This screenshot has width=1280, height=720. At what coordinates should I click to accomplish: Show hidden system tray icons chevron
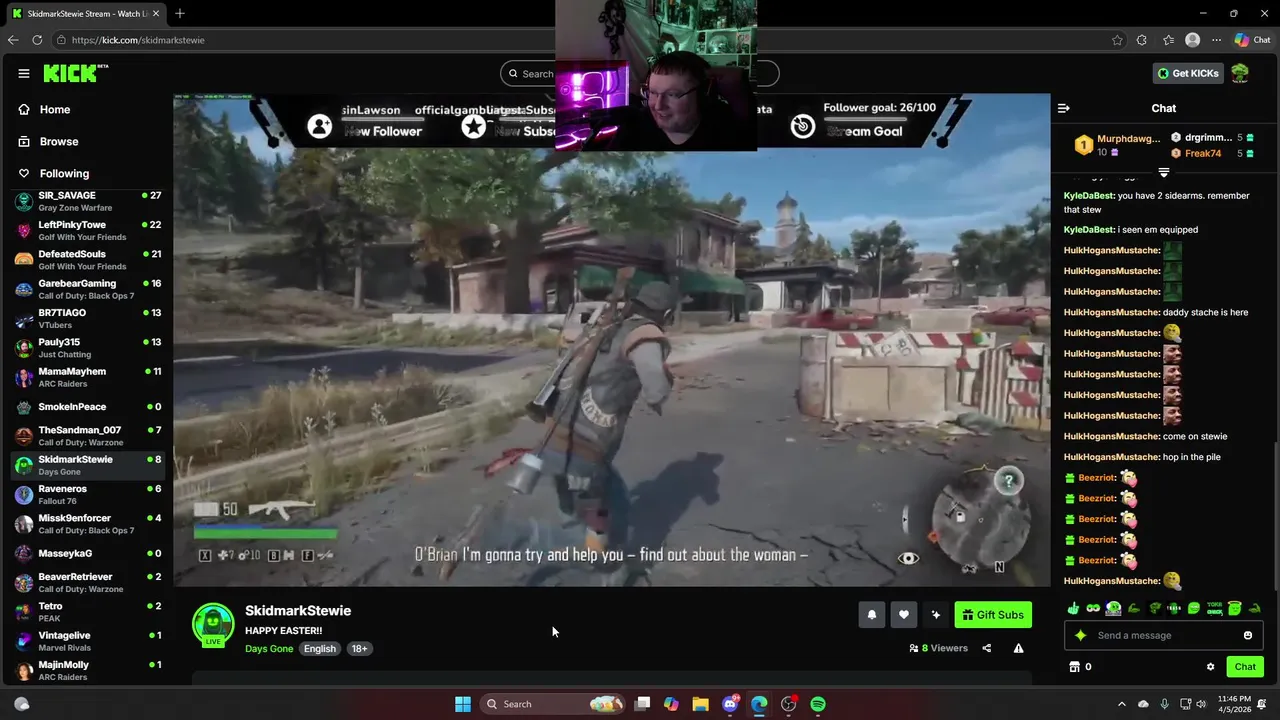(x=1121, y=704)
